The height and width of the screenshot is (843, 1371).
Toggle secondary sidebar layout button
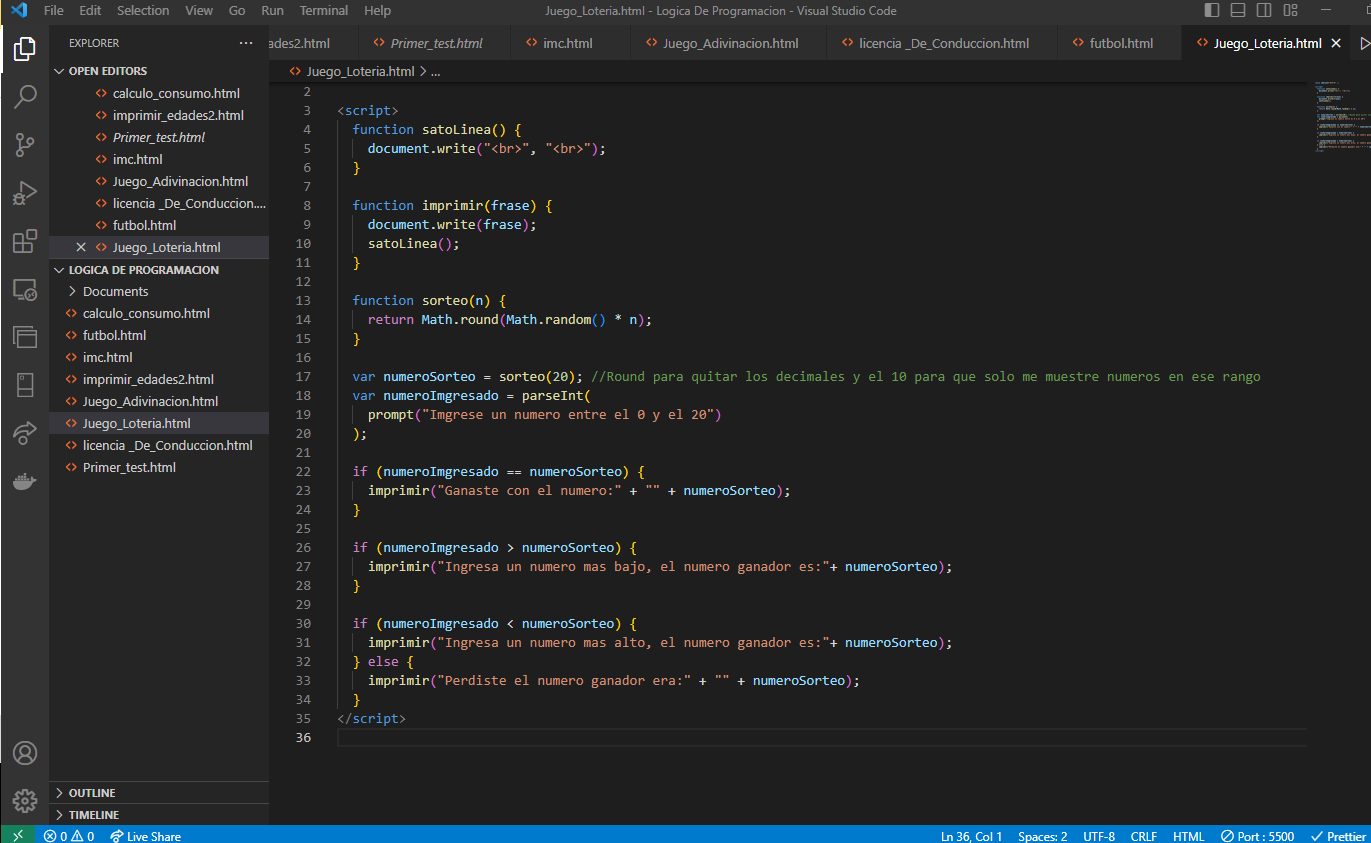click(x=1264, y=11)
